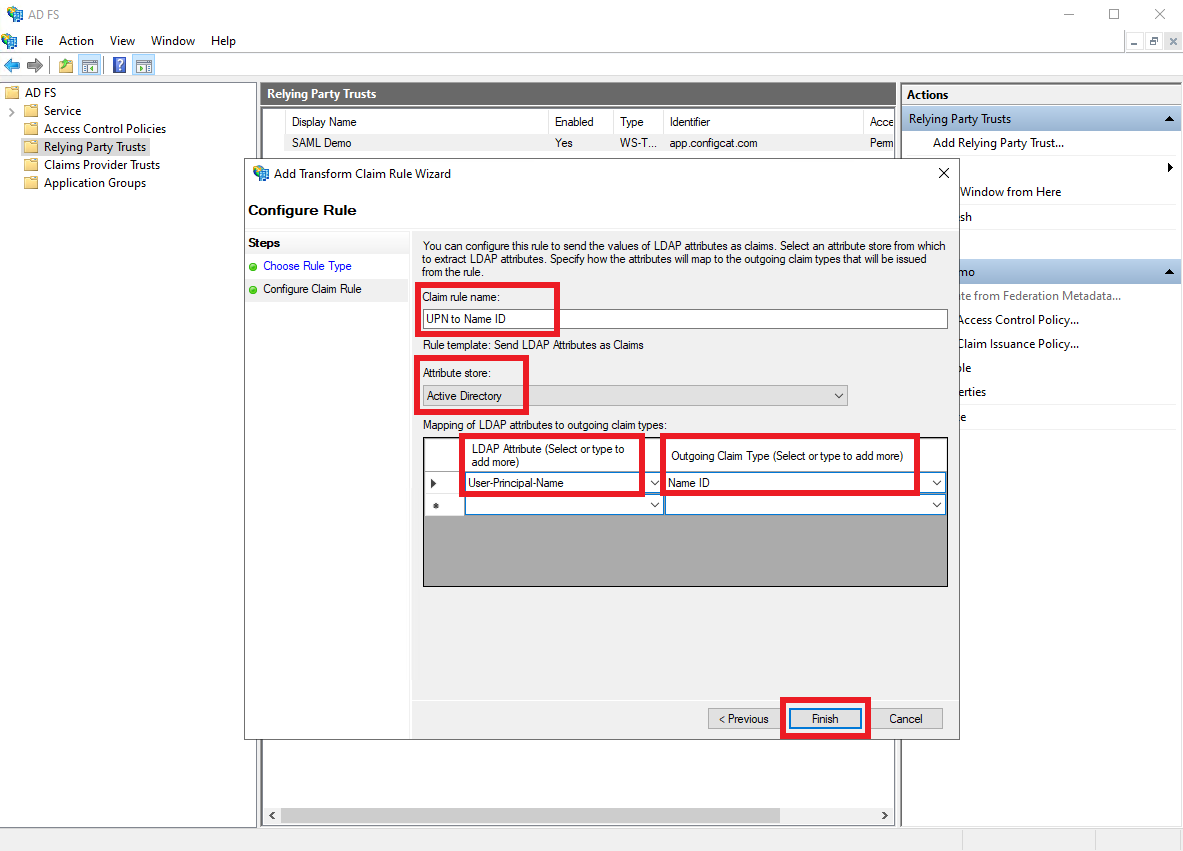1183x851 pixels.
Task: Open the Action menu
Action: tap(76, 41)
